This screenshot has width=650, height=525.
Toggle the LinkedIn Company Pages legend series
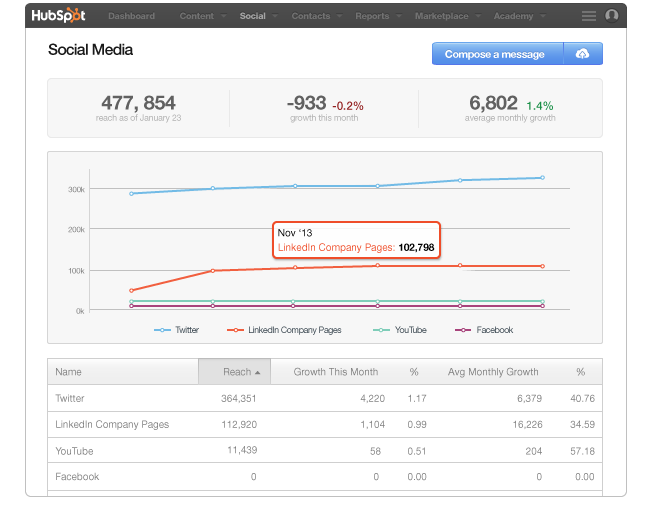pyautogui.click(x=284, y=330)
